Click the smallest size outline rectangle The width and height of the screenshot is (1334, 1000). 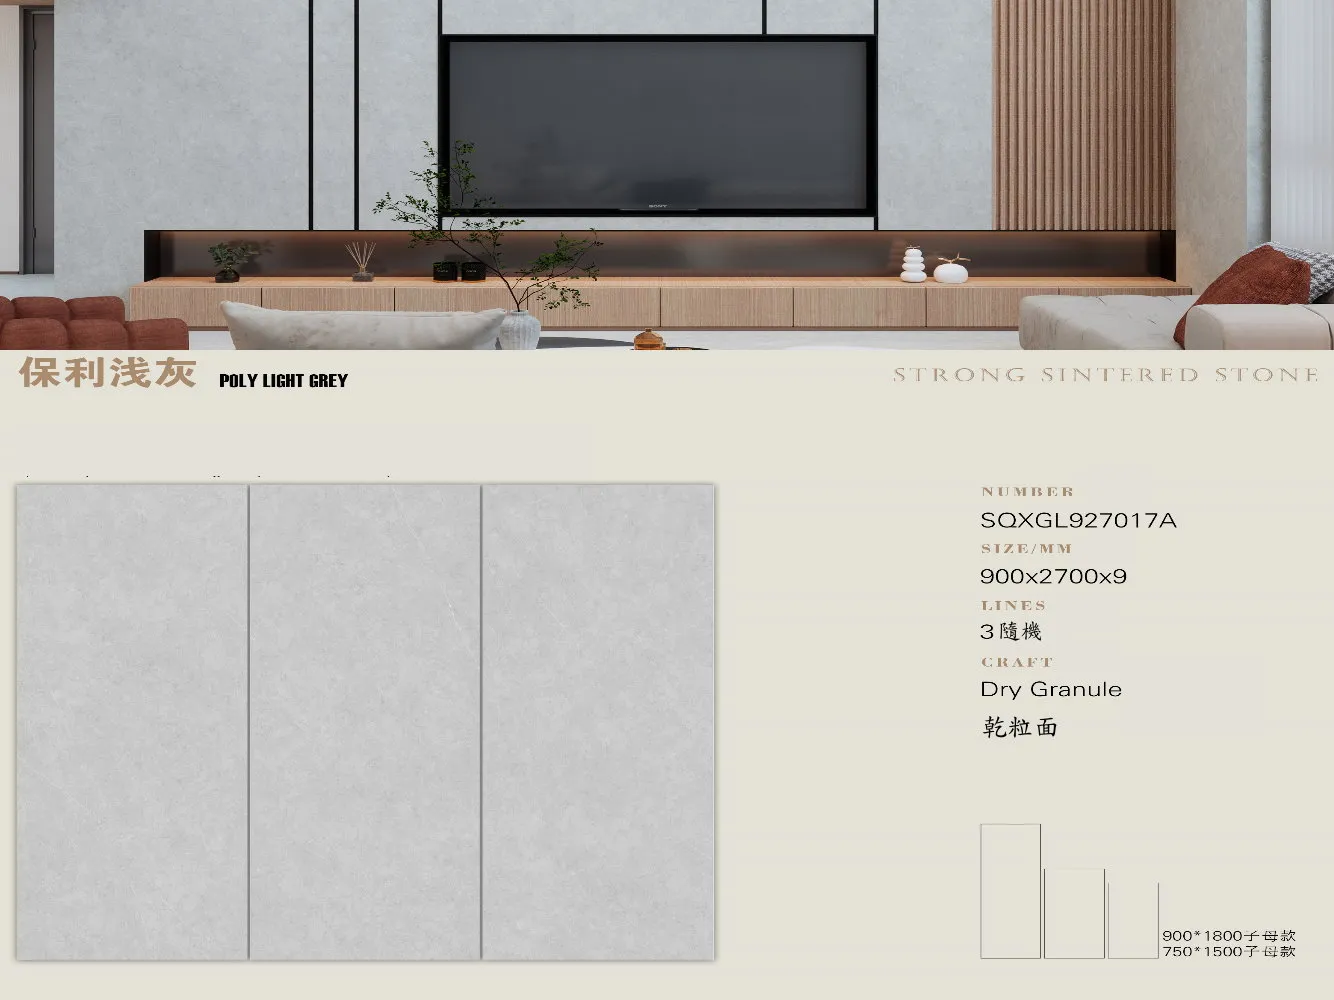tap(1133, 920)
